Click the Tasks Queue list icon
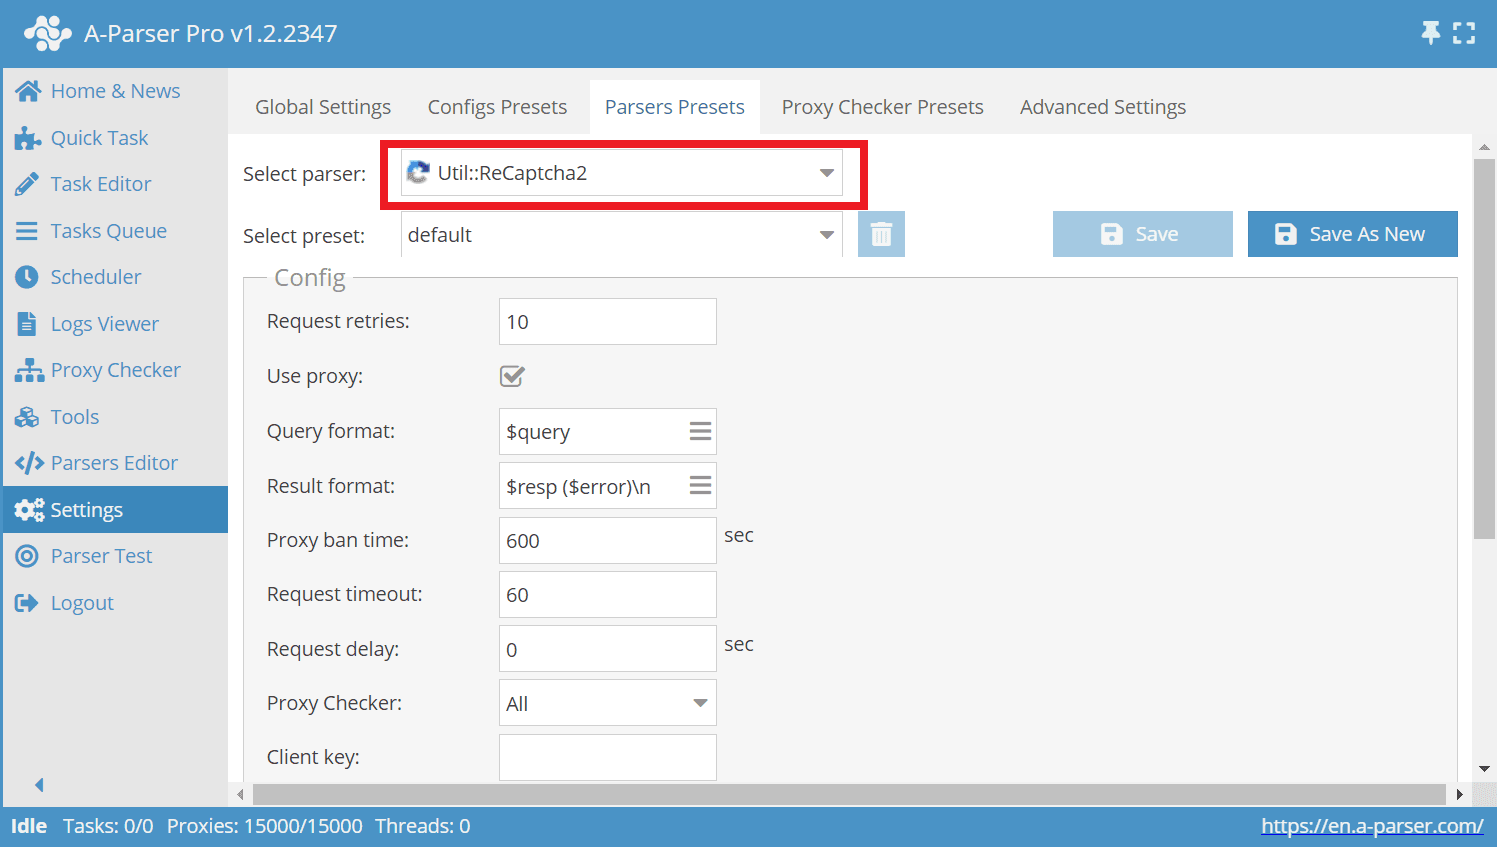This screenshot has width=1497, height=847. [x=27, y=231]
